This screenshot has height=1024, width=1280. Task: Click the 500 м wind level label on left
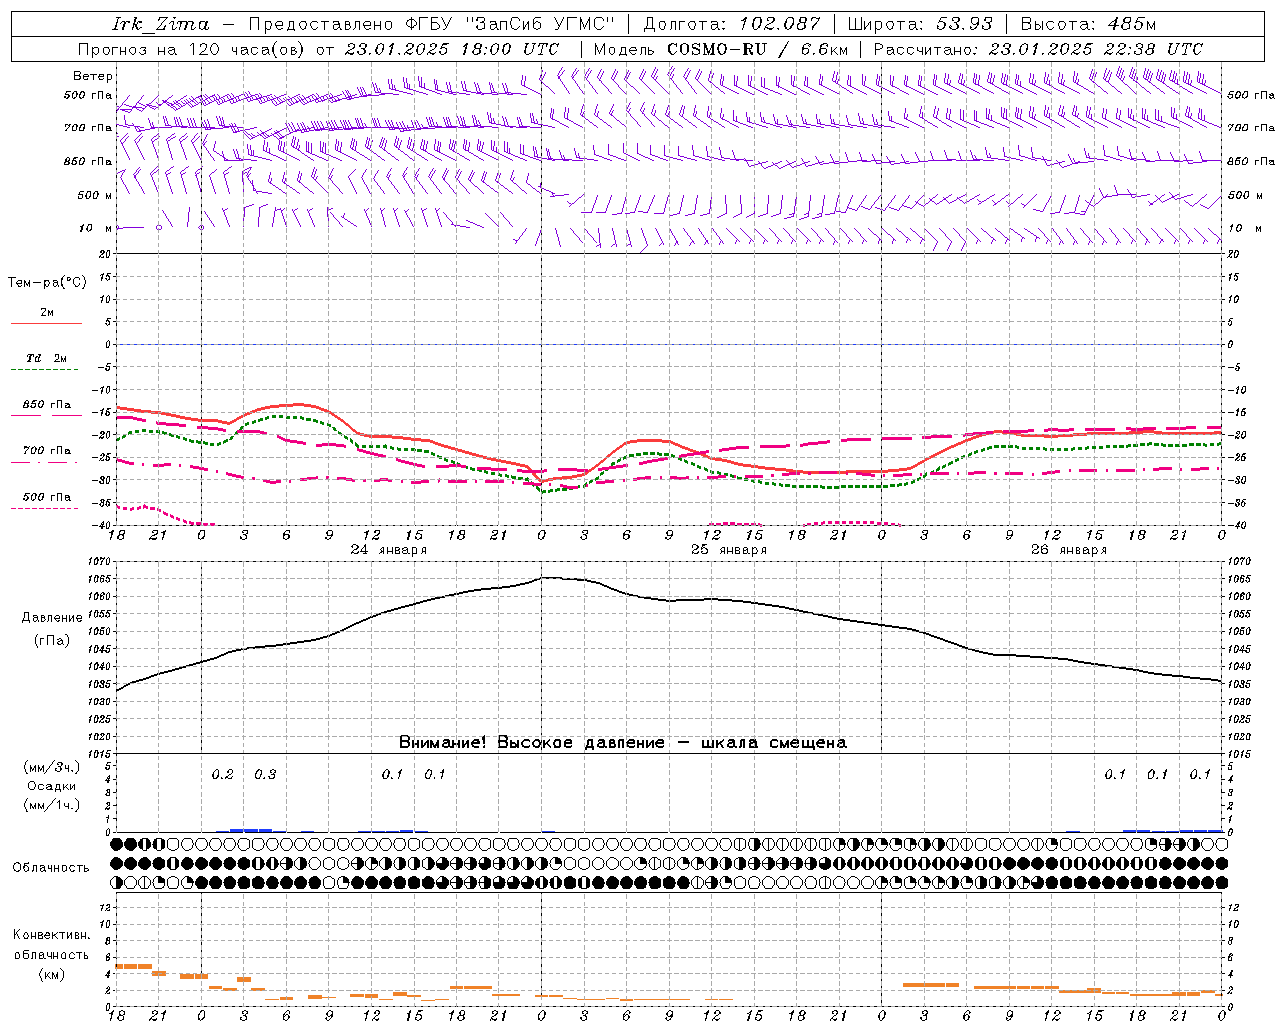pos(95,195)
